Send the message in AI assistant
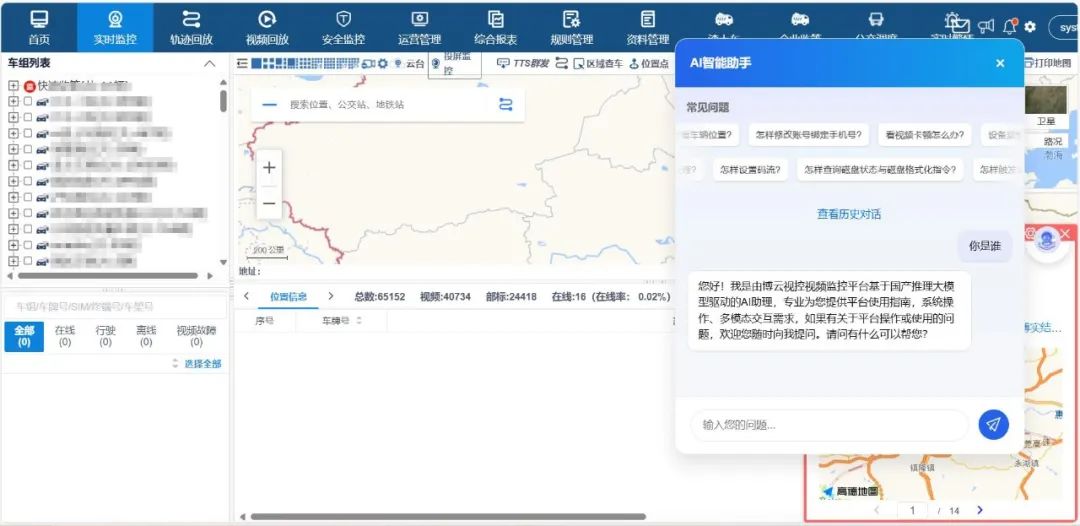The width and height of the screenshot is (1080, 526). [x=993, y=425]
